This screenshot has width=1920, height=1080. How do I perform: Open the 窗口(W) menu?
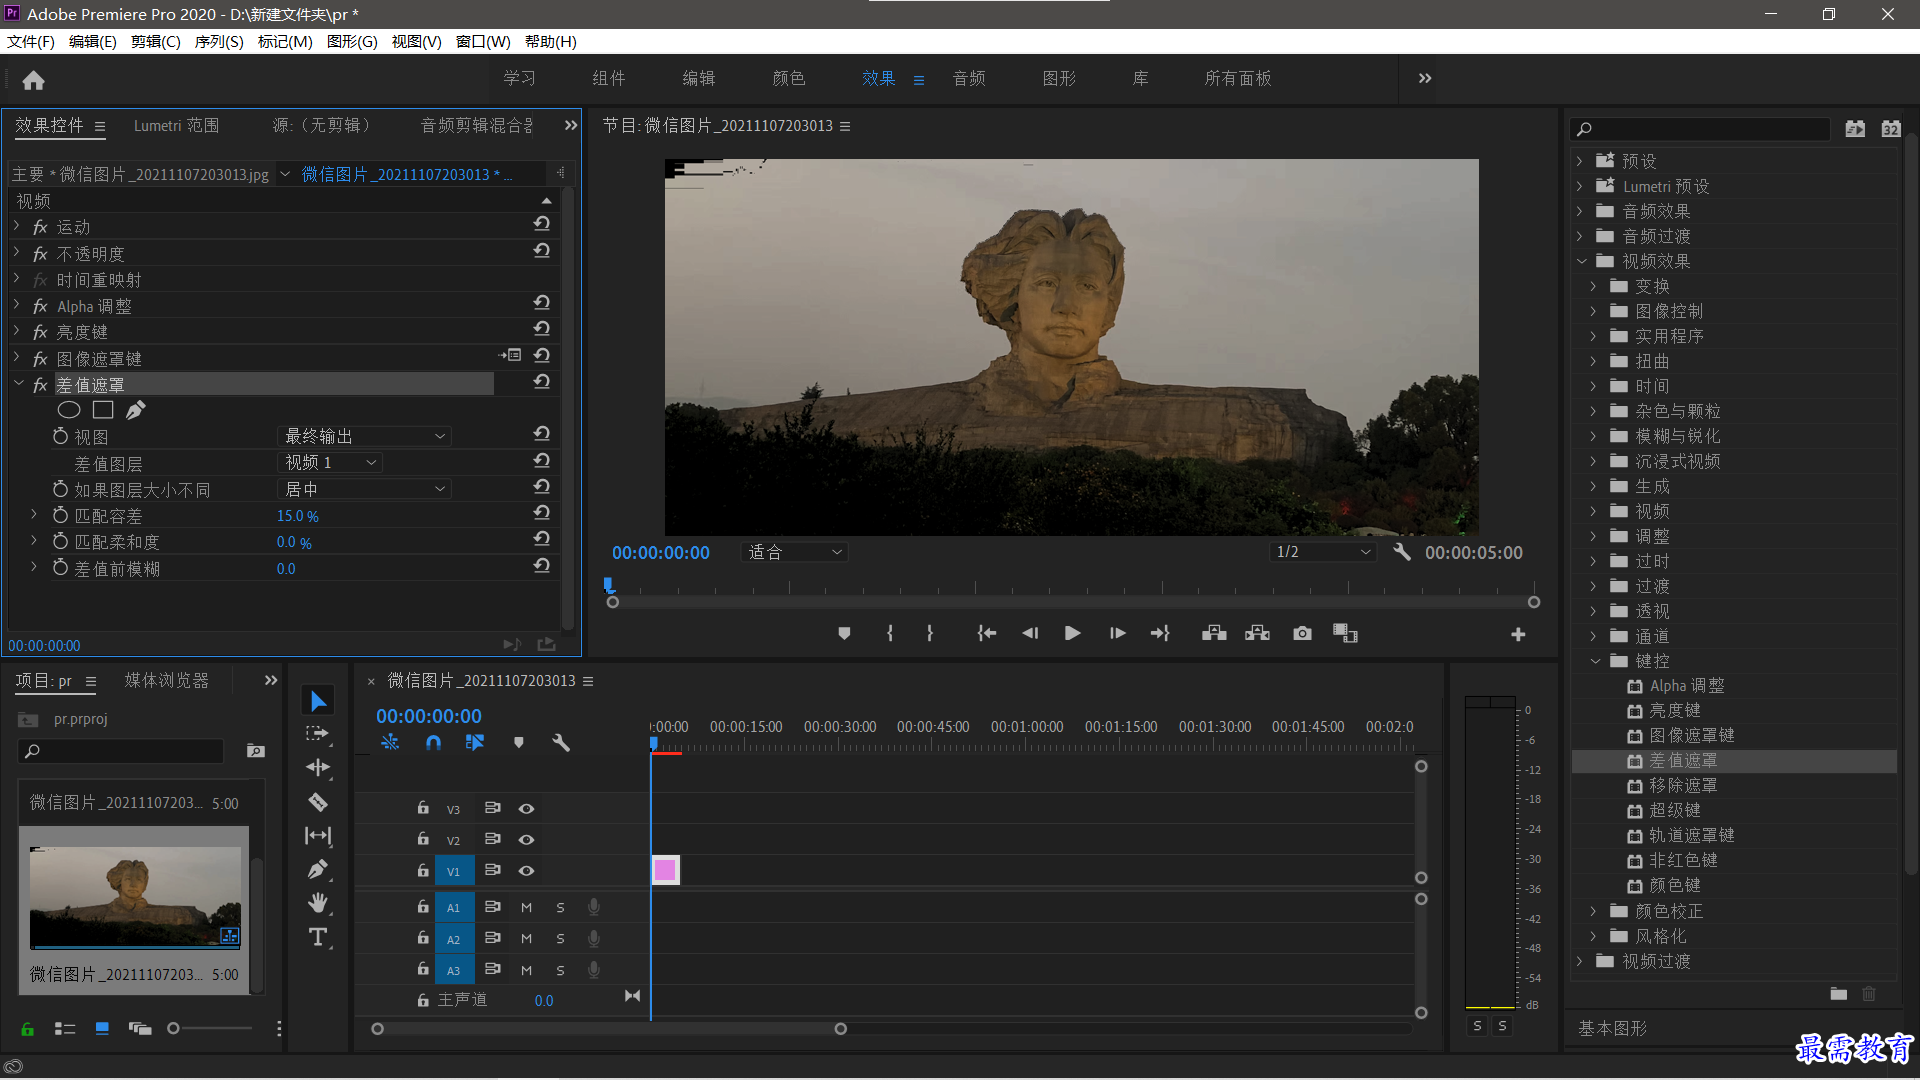(483, 41)
